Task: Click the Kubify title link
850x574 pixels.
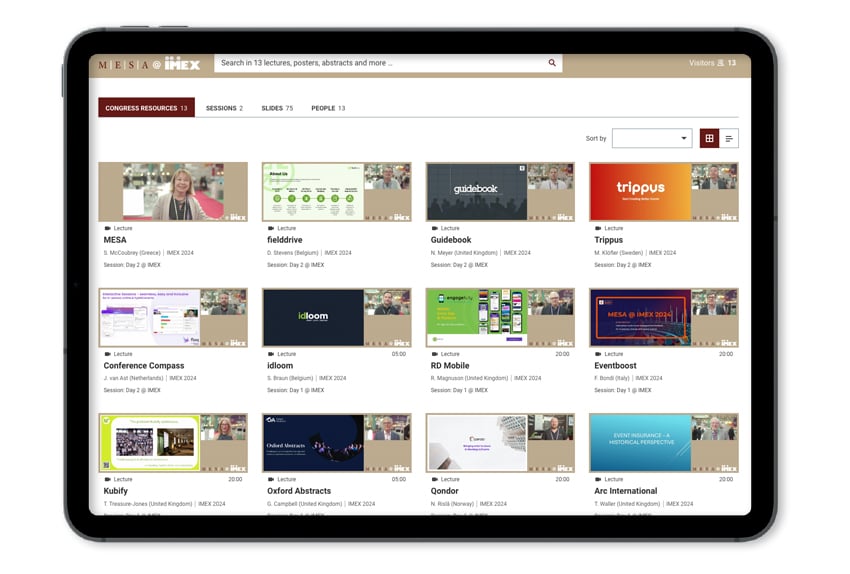Action: [115, 491]
